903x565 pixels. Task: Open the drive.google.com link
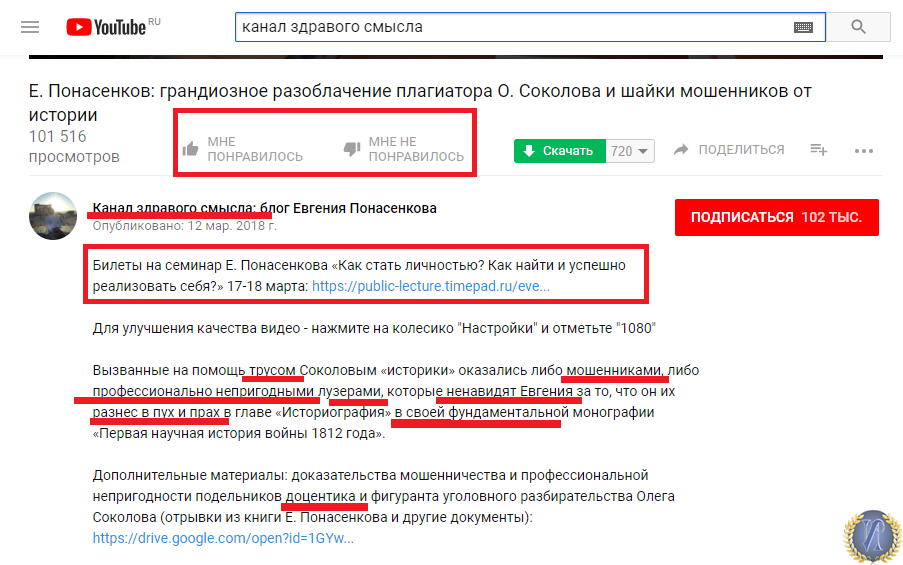[223, 538]
